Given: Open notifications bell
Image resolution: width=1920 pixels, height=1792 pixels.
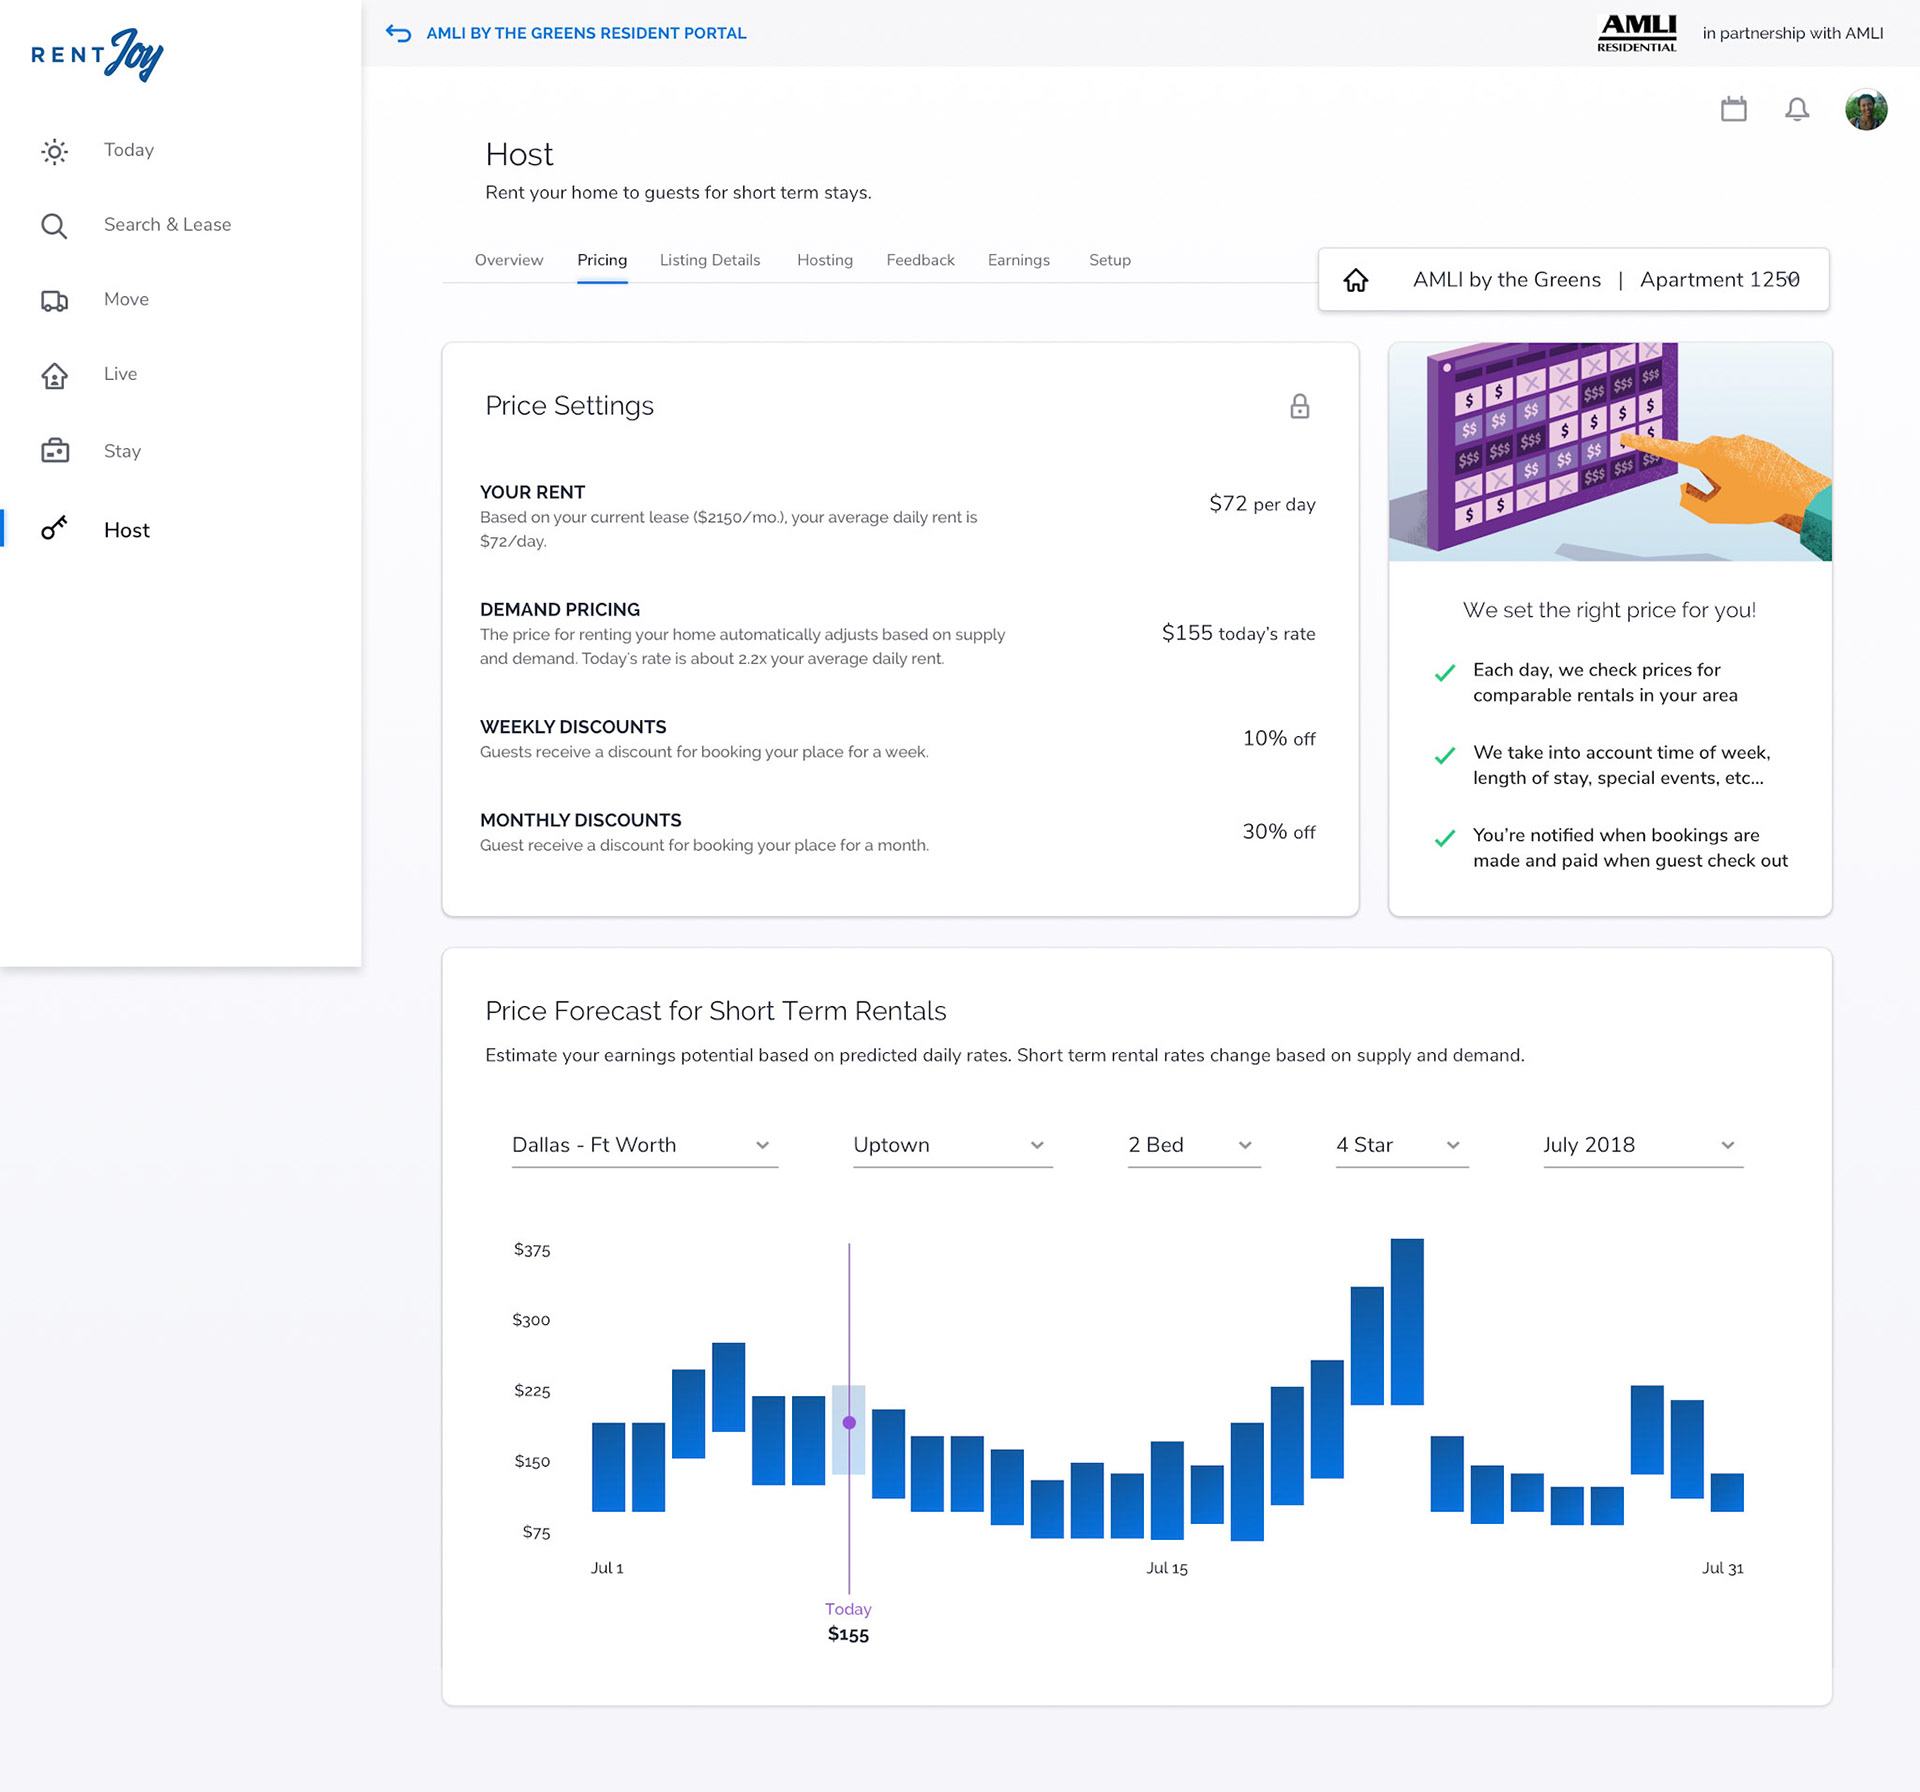Looking at the screenshot, I should pos(1796,109).
